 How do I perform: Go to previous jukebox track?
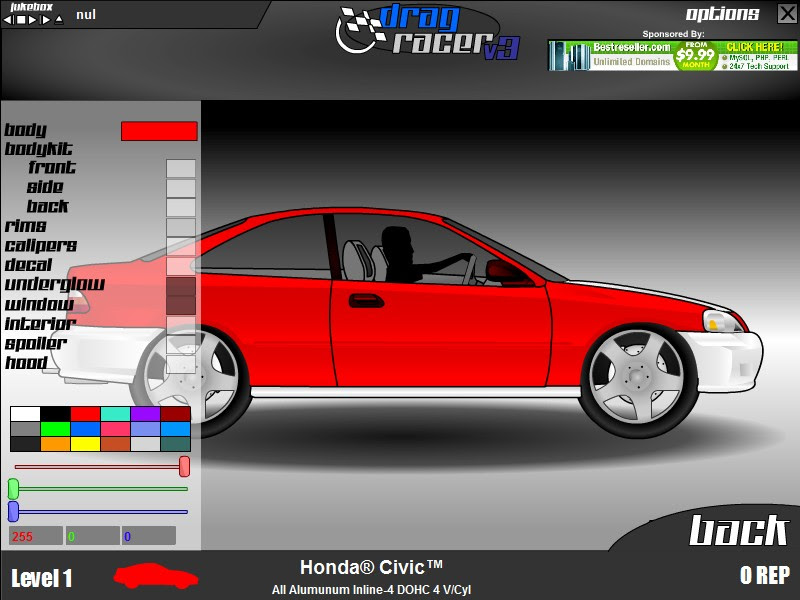[x=8, y=20]
